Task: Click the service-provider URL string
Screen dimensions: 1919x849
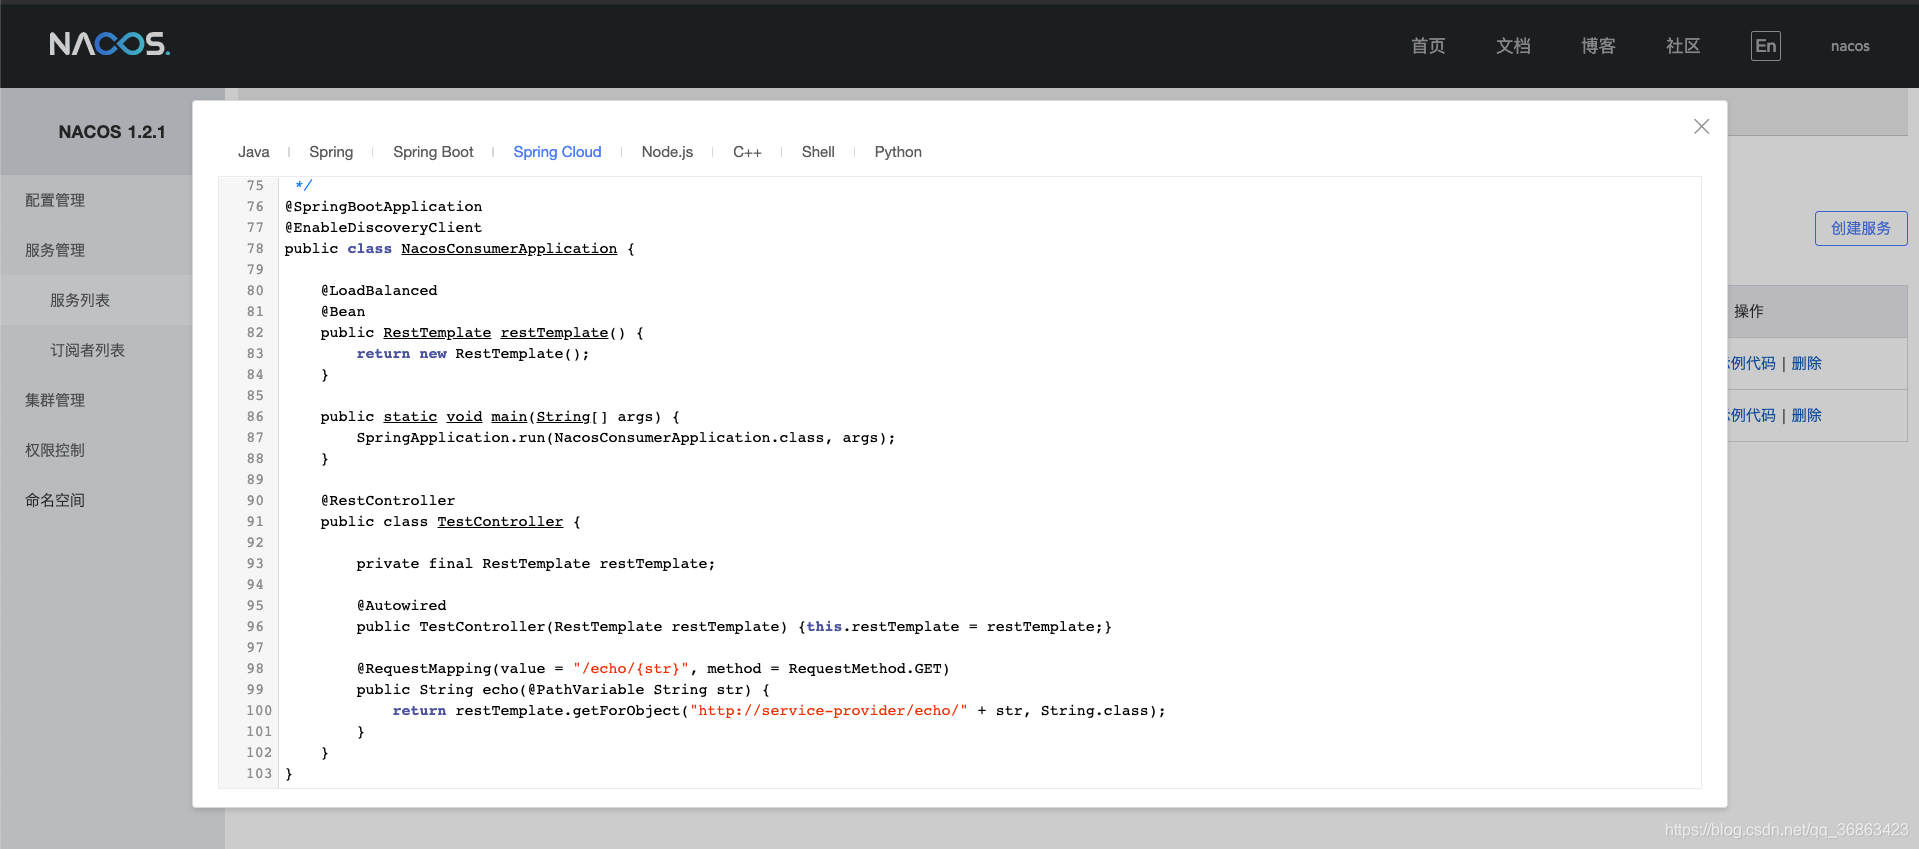Action: point(829,710)
